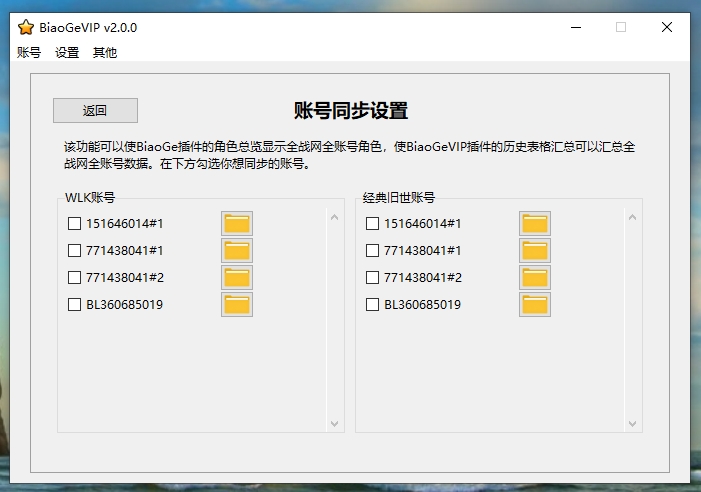This screenshot has height=492, width=701.
Task: Check WLK account 151646014#1
Action: tap(74, 223)
